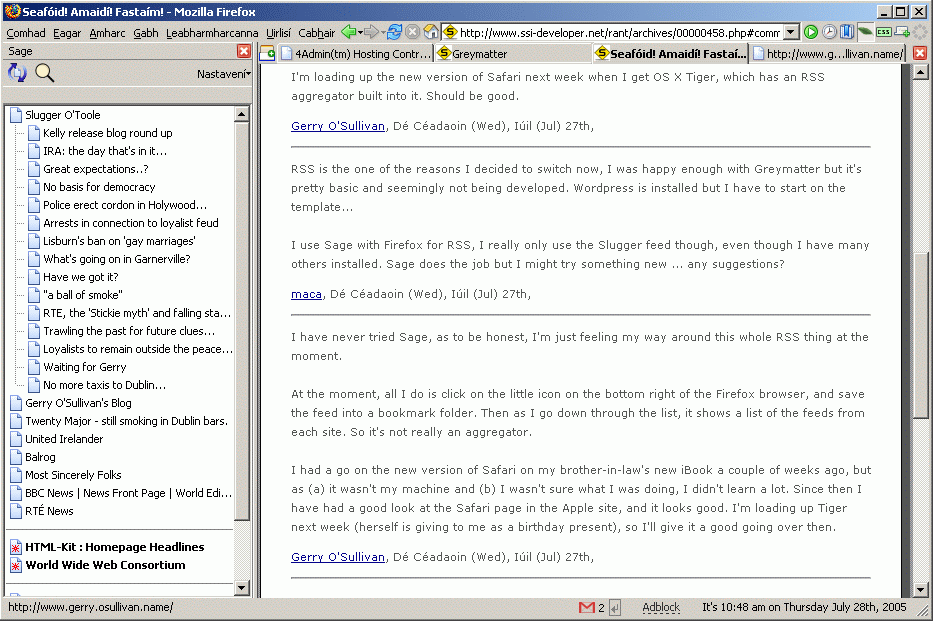The image size is (933, 621).
Task: Select Gerry O'Sullivan's Blog feed
Action: point(78,403)
